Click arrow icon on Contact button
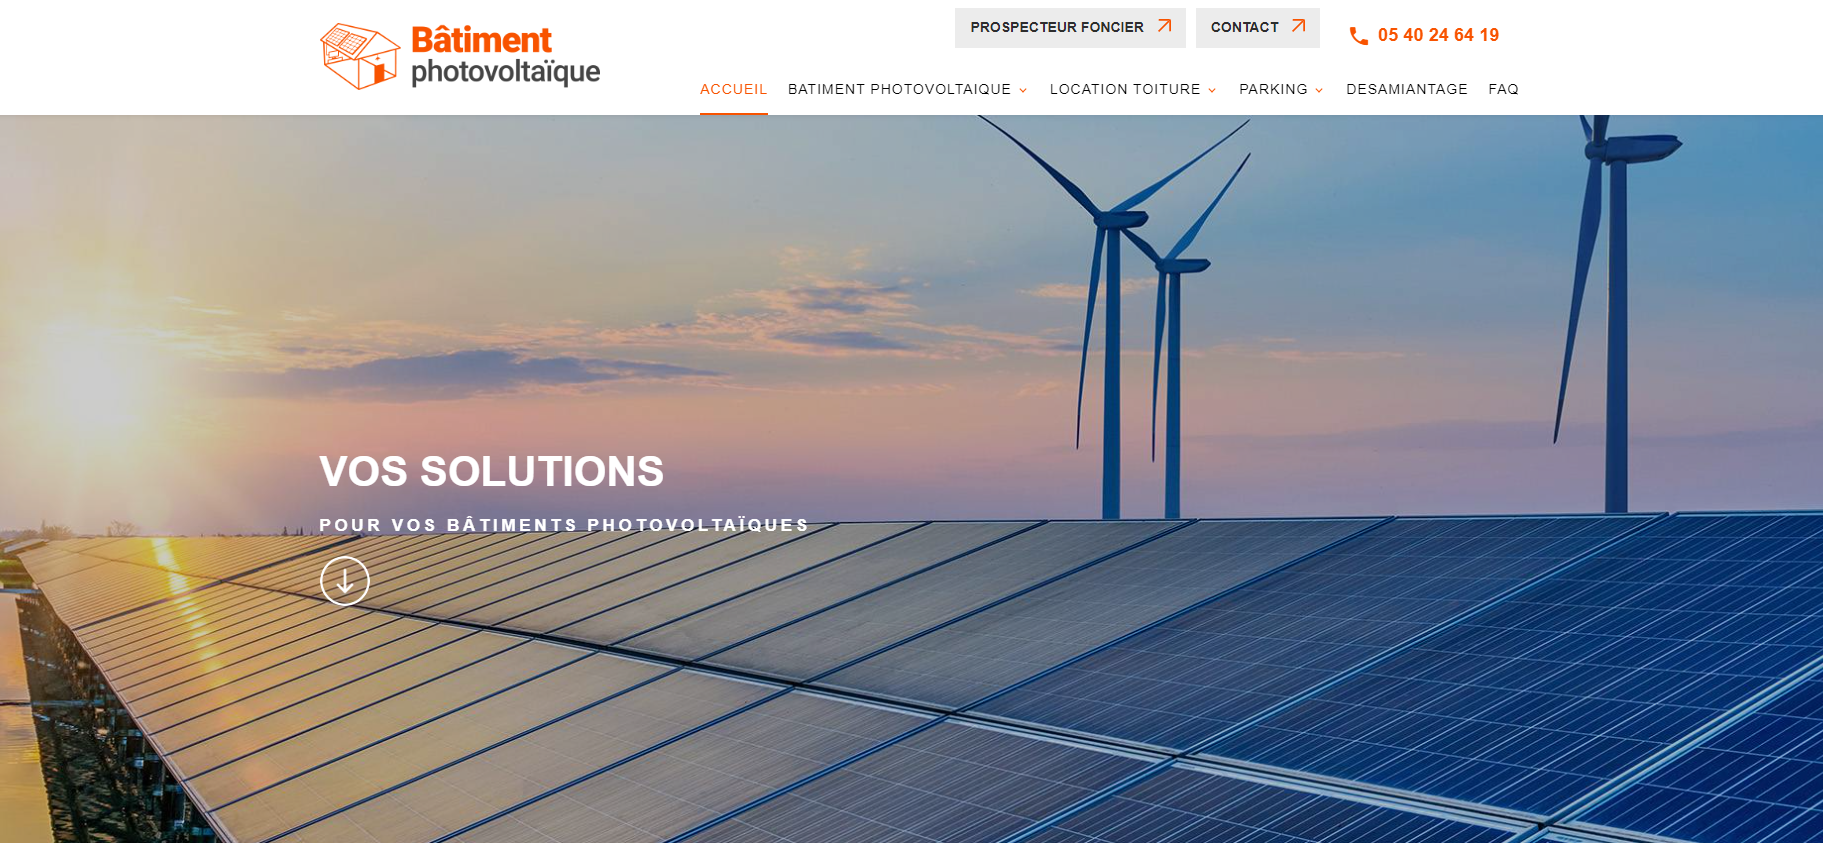The image size is (1823, 843). pyautogui.click(x=1298, y=26)
